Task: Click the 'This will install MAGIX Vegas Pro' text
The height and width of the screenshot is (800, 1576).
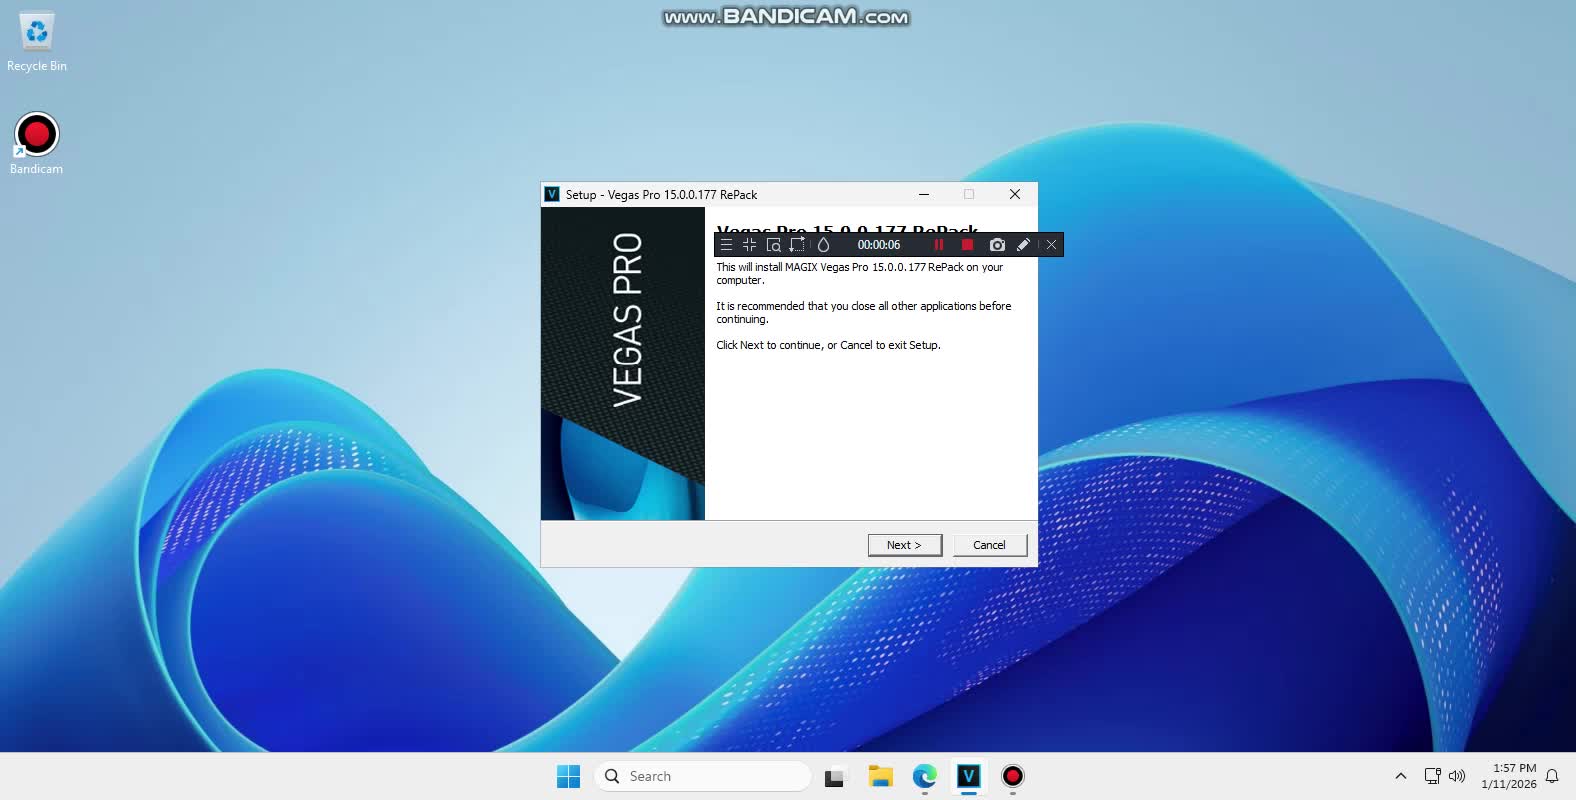Action: coord(859,273)
